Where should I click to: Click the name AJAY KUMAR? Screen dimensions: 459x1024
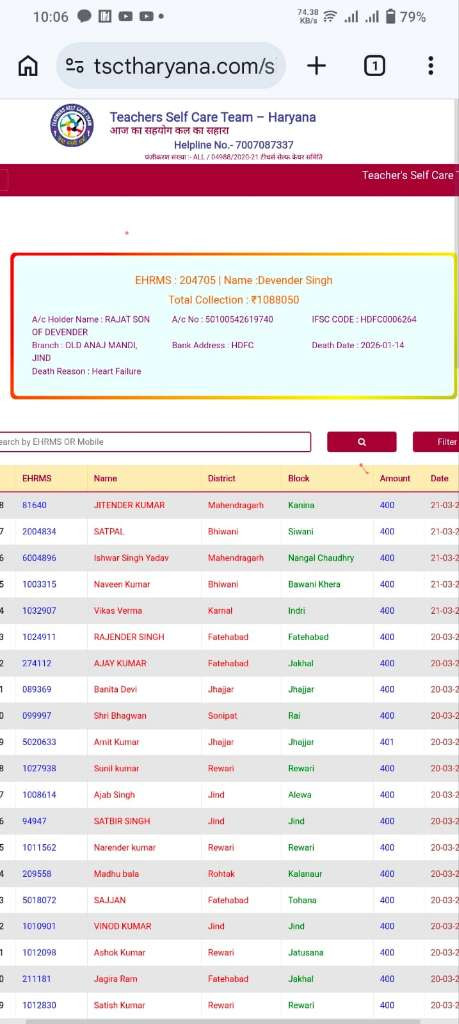click(x=120, y=663)
